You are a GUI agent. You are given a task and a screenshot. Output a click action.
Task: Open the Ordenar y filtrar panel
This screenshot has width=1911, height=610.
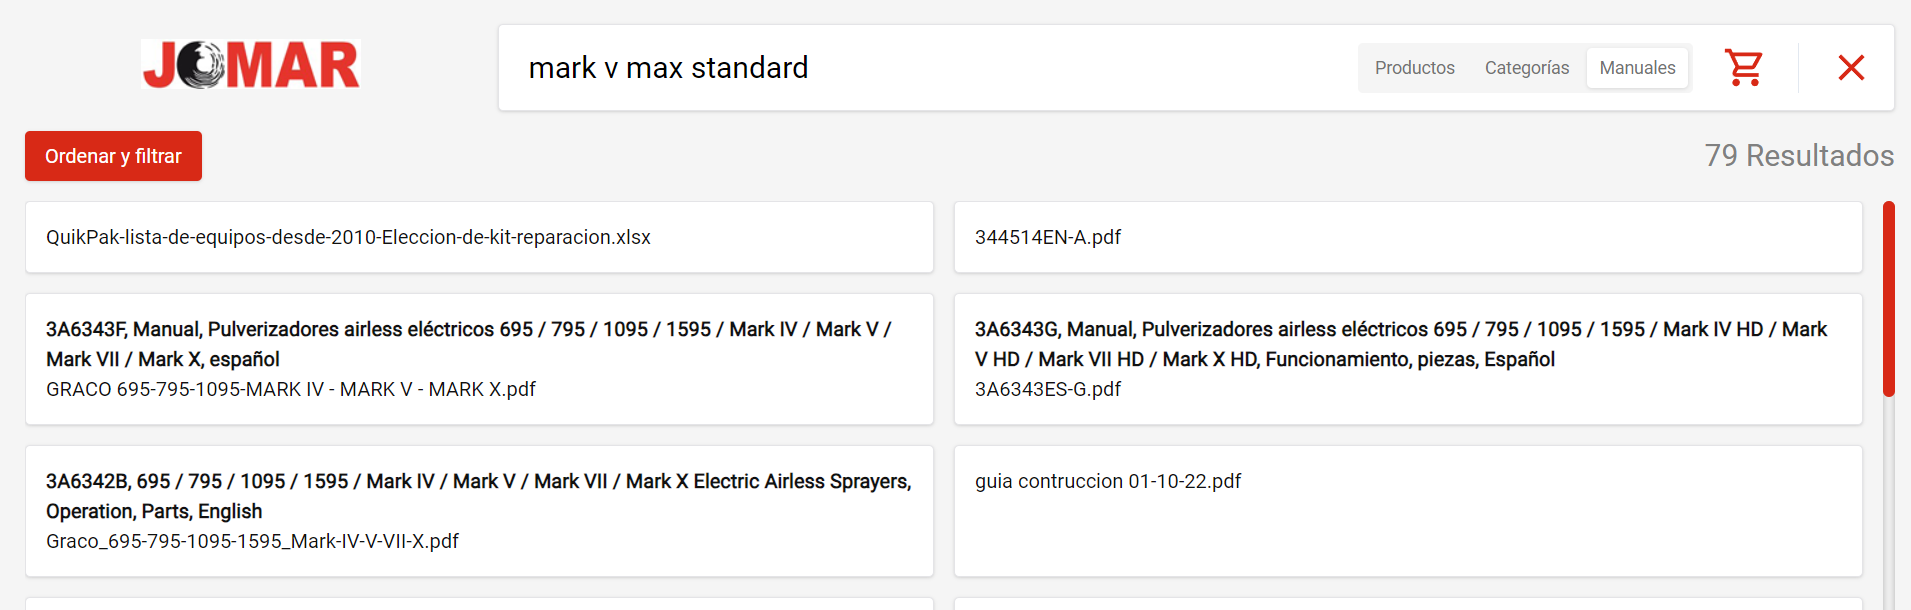(113, 156)
